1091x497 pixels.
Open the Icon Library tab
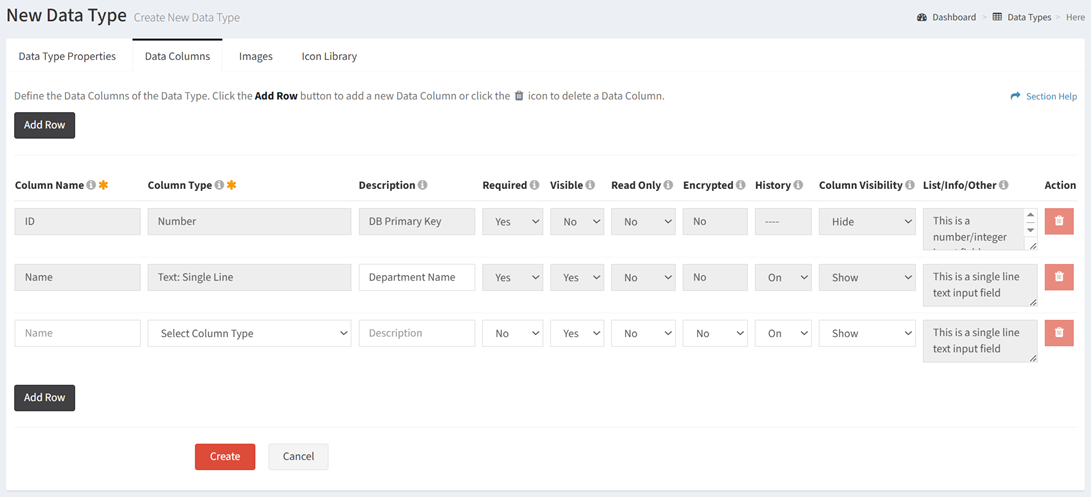pos(329,56)
